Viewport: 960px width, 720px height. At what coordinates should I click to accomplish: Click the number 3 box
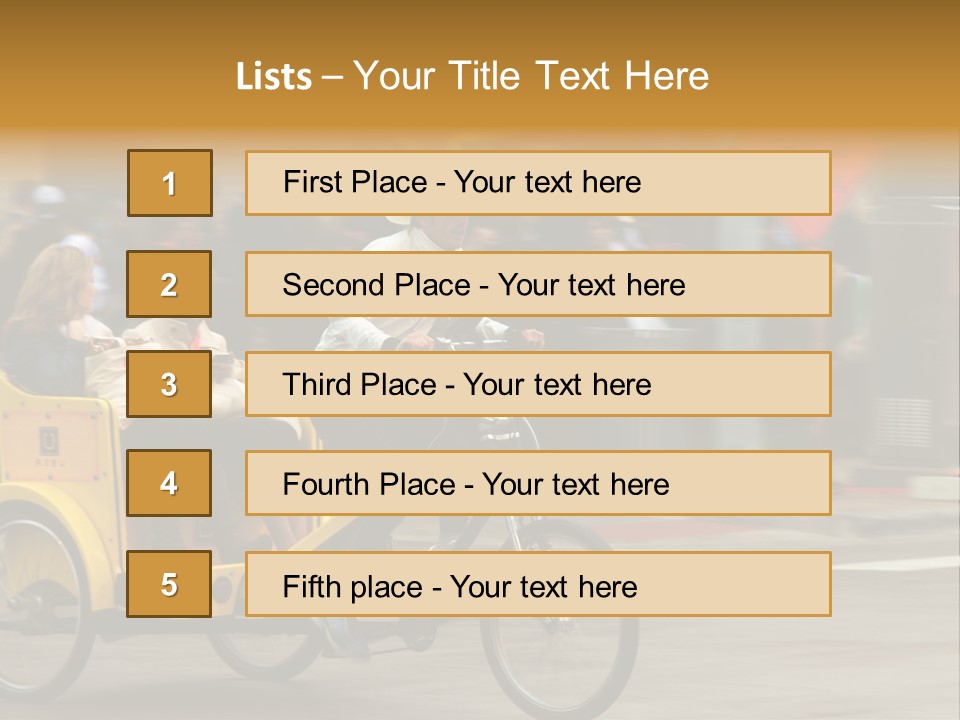pos(169,384)
